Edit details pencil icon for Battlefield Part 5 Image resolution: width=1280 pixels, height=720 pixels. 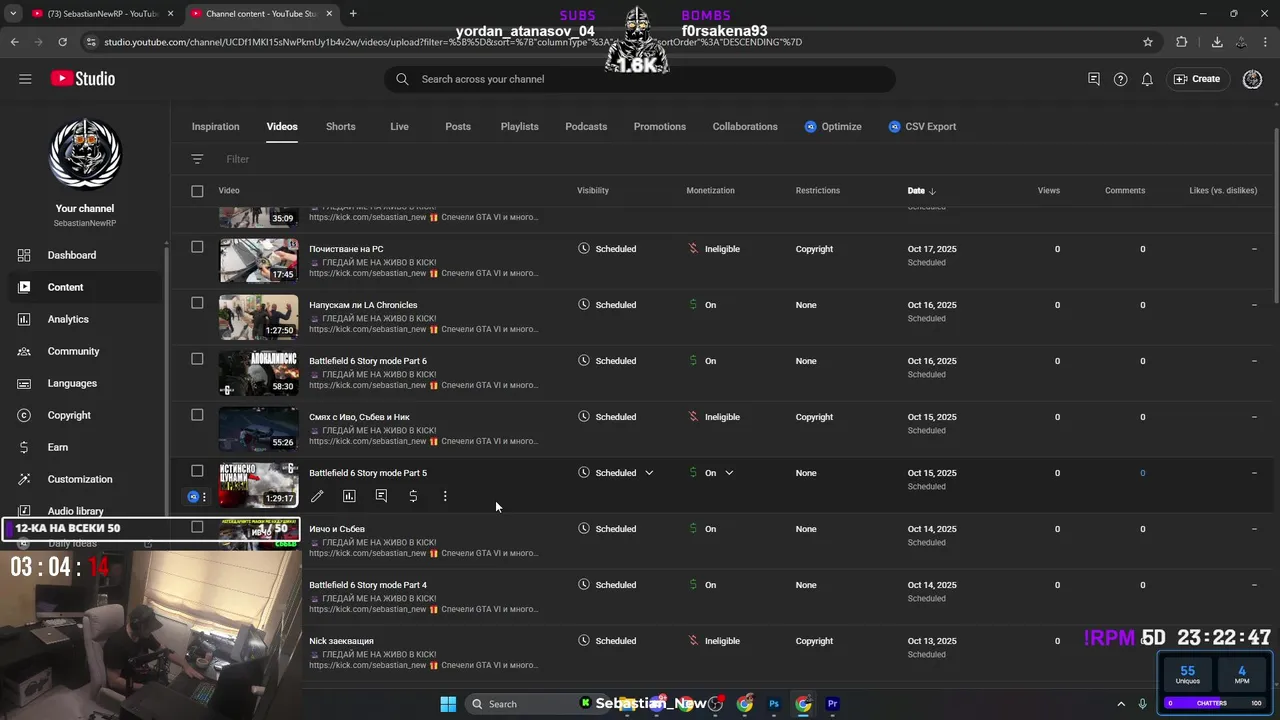[x=317, y=496]
